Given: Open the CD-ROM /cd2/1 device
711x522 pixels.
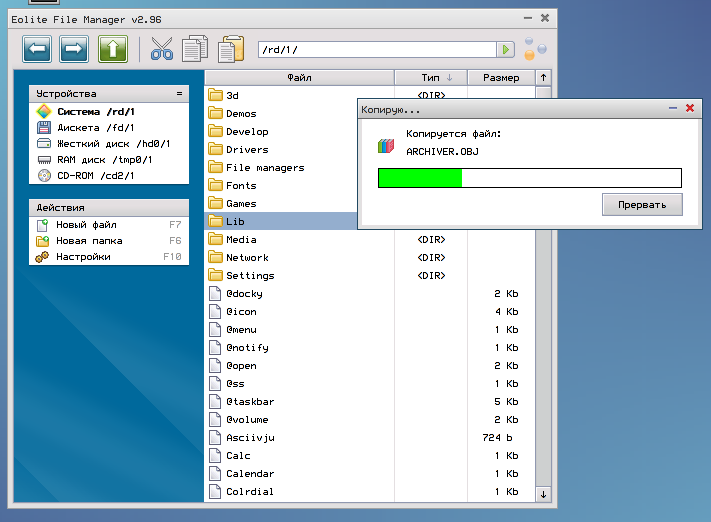Looking at the screenshot, I should (95, 176).
